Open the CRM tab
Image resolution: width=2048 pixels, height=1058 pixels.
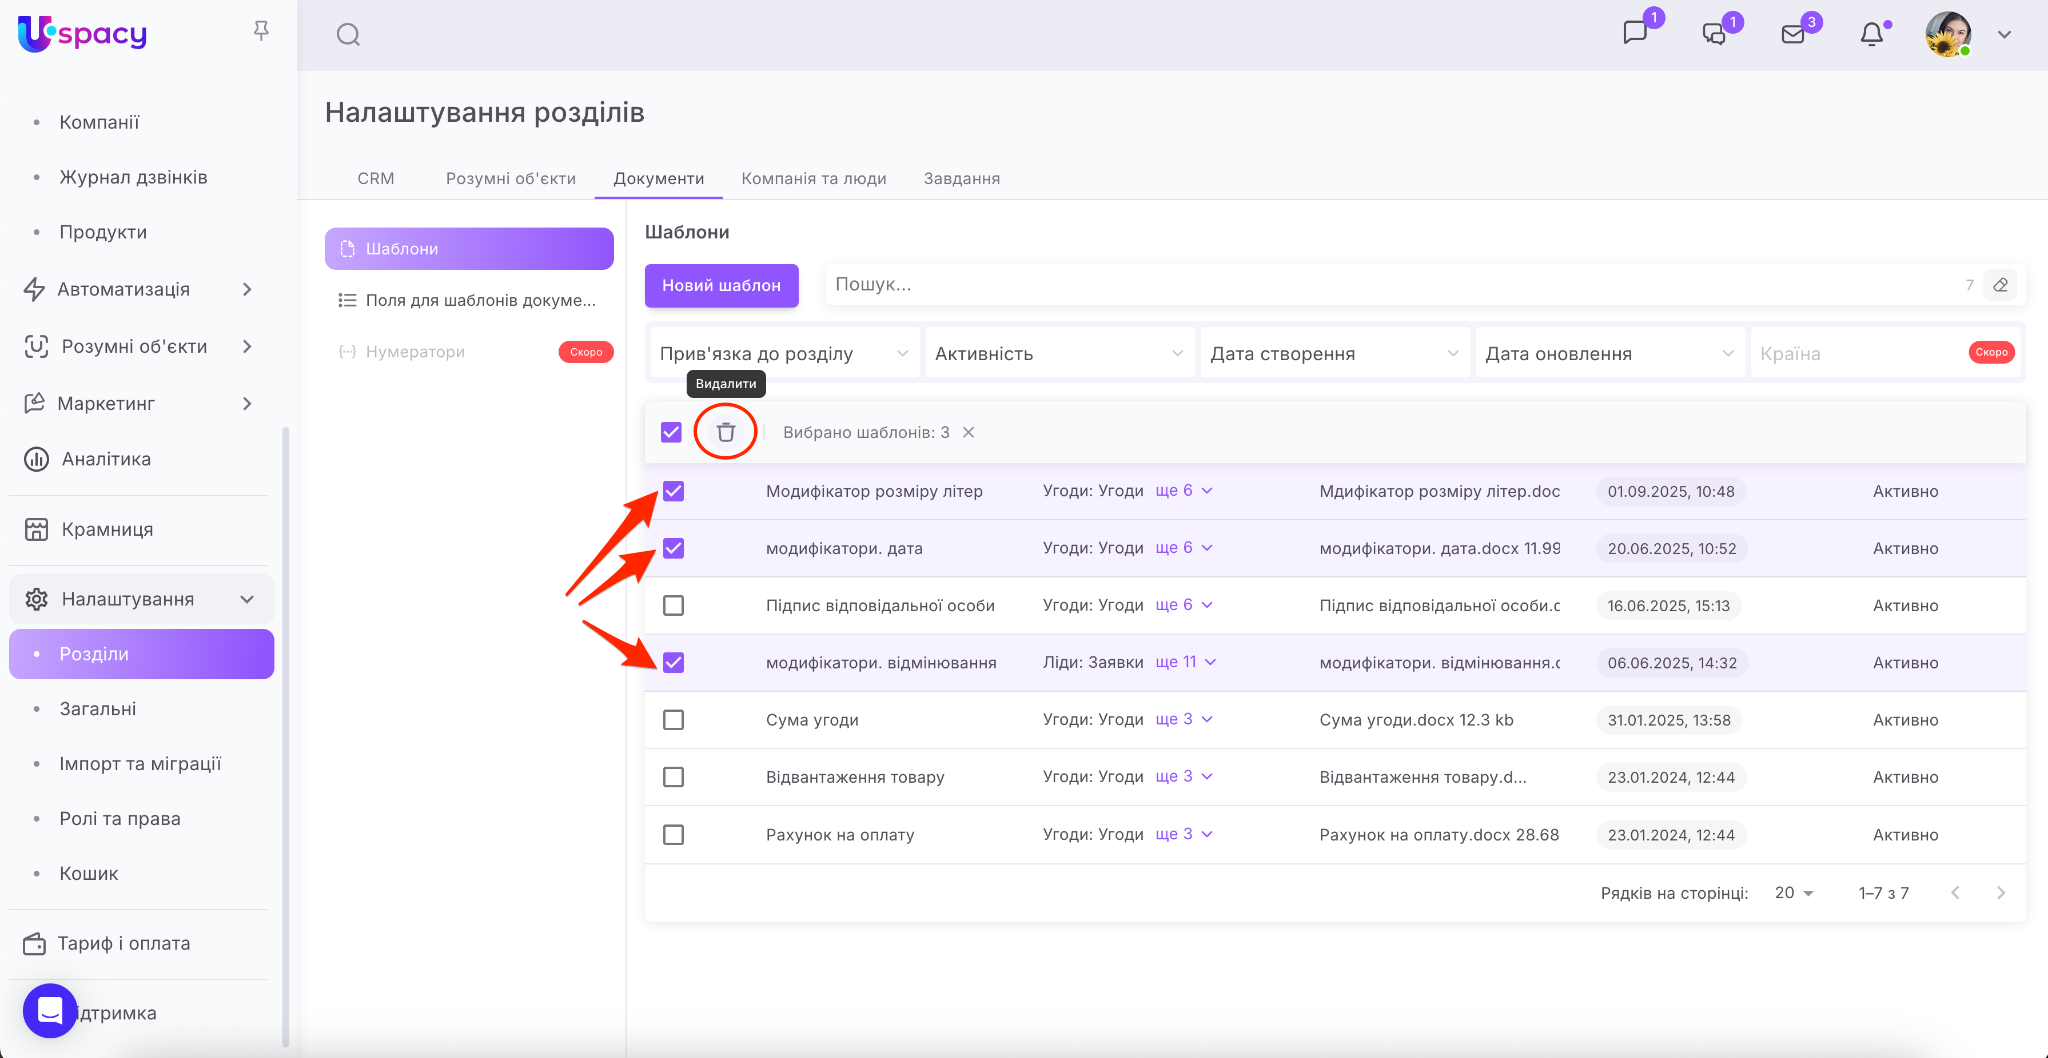click(376, 178)
